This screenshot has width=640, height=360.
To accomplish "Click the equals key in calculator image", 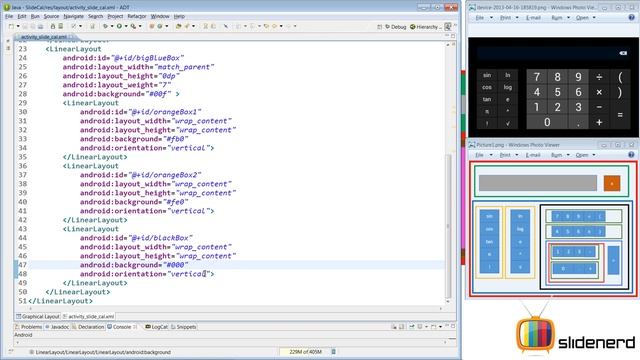I will pos(620,115).
